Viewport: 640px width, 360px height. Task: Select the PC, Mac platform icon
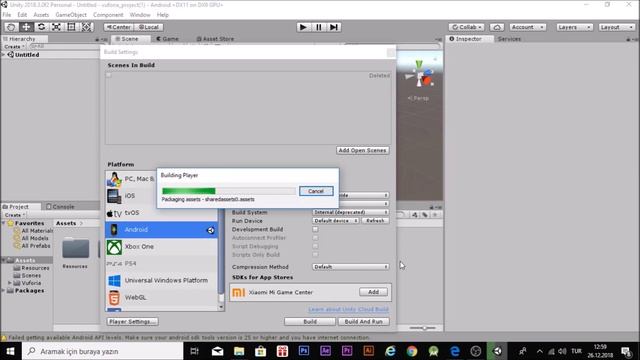coord(114,179)
